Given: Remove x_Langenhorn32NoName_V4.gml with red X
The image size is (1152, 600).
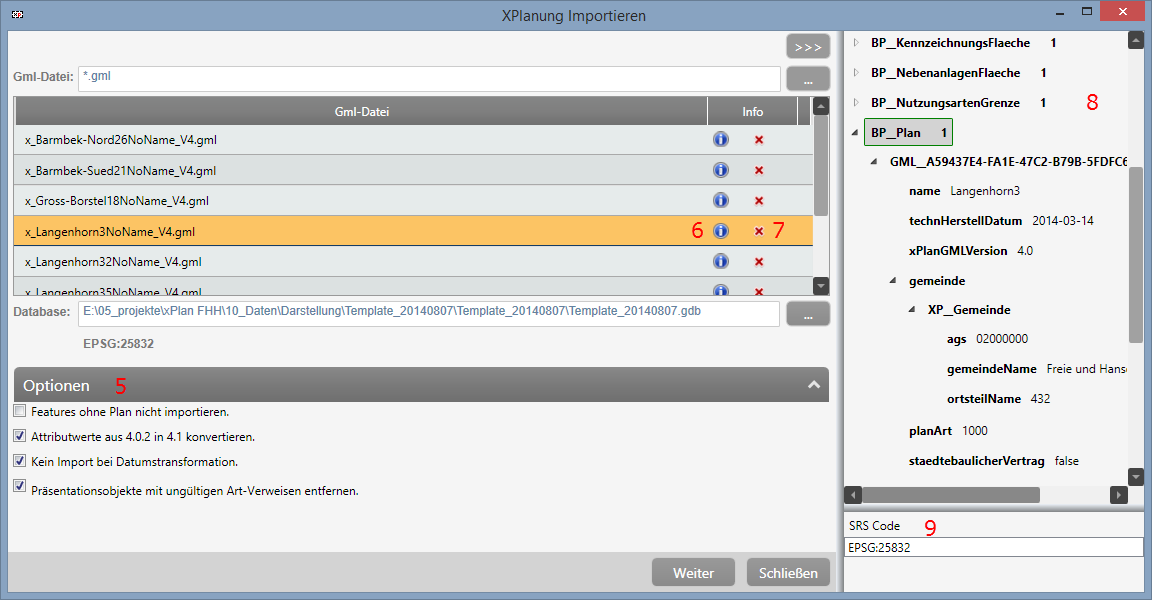Looking at the screenshot, I should (x=759, y=261).
